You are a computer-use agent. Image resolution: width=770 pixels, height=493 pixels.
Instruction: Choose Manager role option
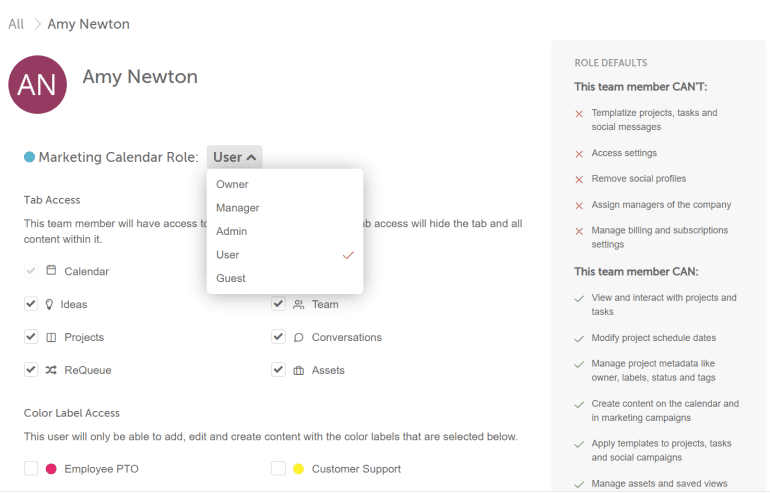click(x=237, y=208)
